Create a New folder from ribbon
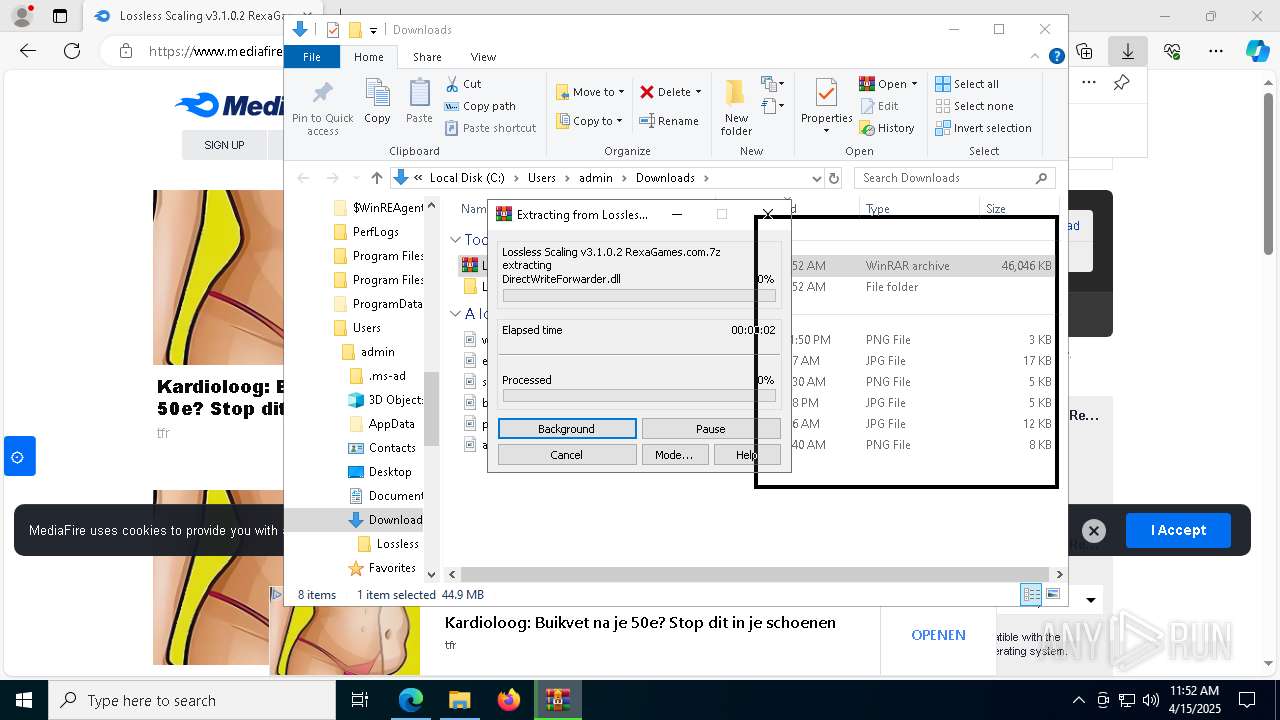Viewport: 1280px width, 720px height. [x=736, y=107]
